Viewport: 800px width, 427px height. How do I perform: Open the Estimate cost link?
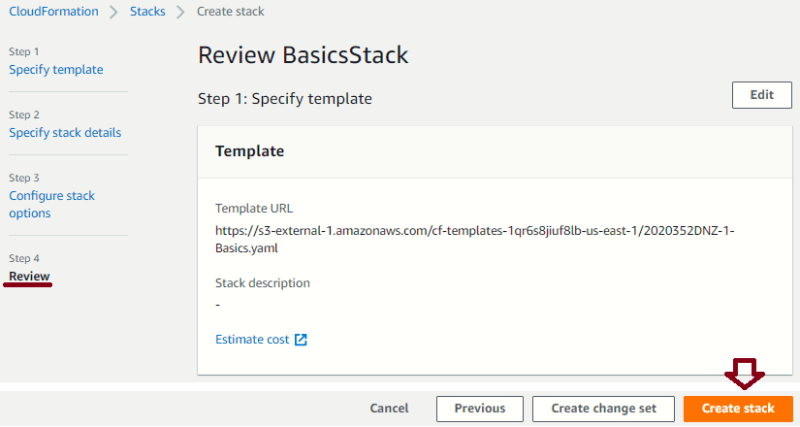(252, 340)
